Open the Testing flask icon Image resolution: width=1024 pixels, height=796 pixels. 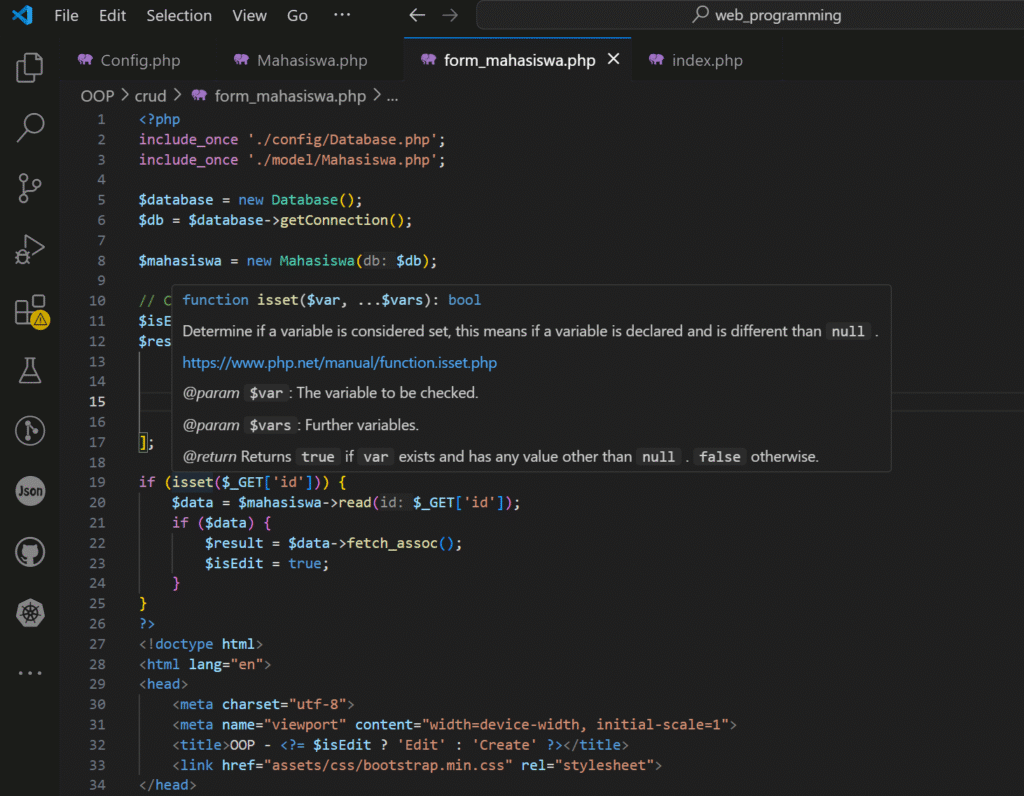click(30, 371)
